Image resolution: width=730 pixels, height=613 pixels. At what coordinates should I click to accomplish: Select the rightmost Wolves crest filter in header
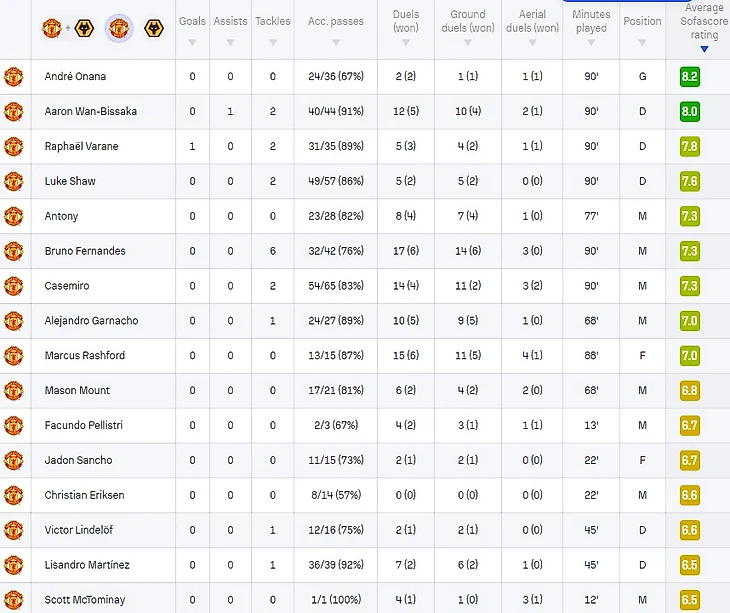pos(154,28)
